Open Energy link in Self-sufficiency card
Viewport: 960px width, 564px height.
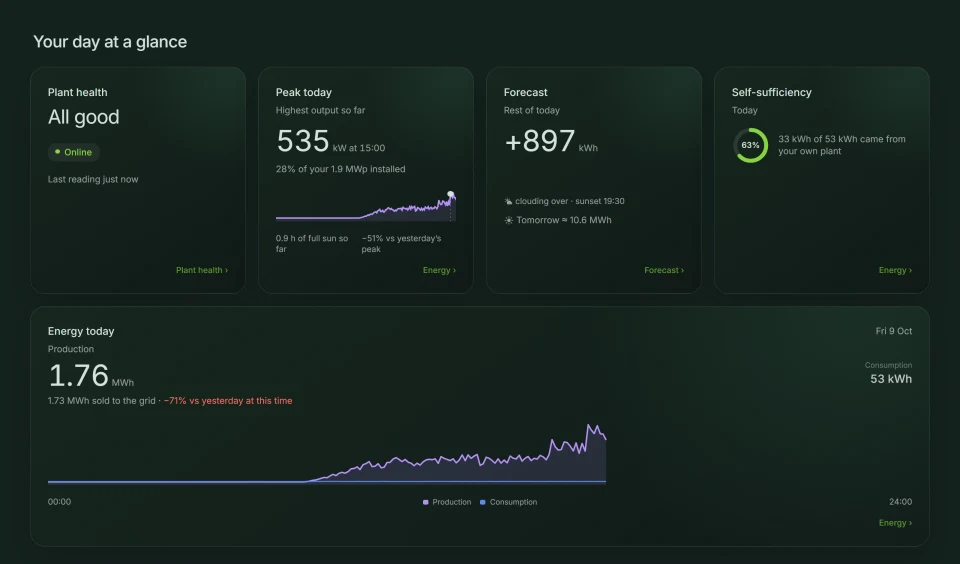(895, 270)
